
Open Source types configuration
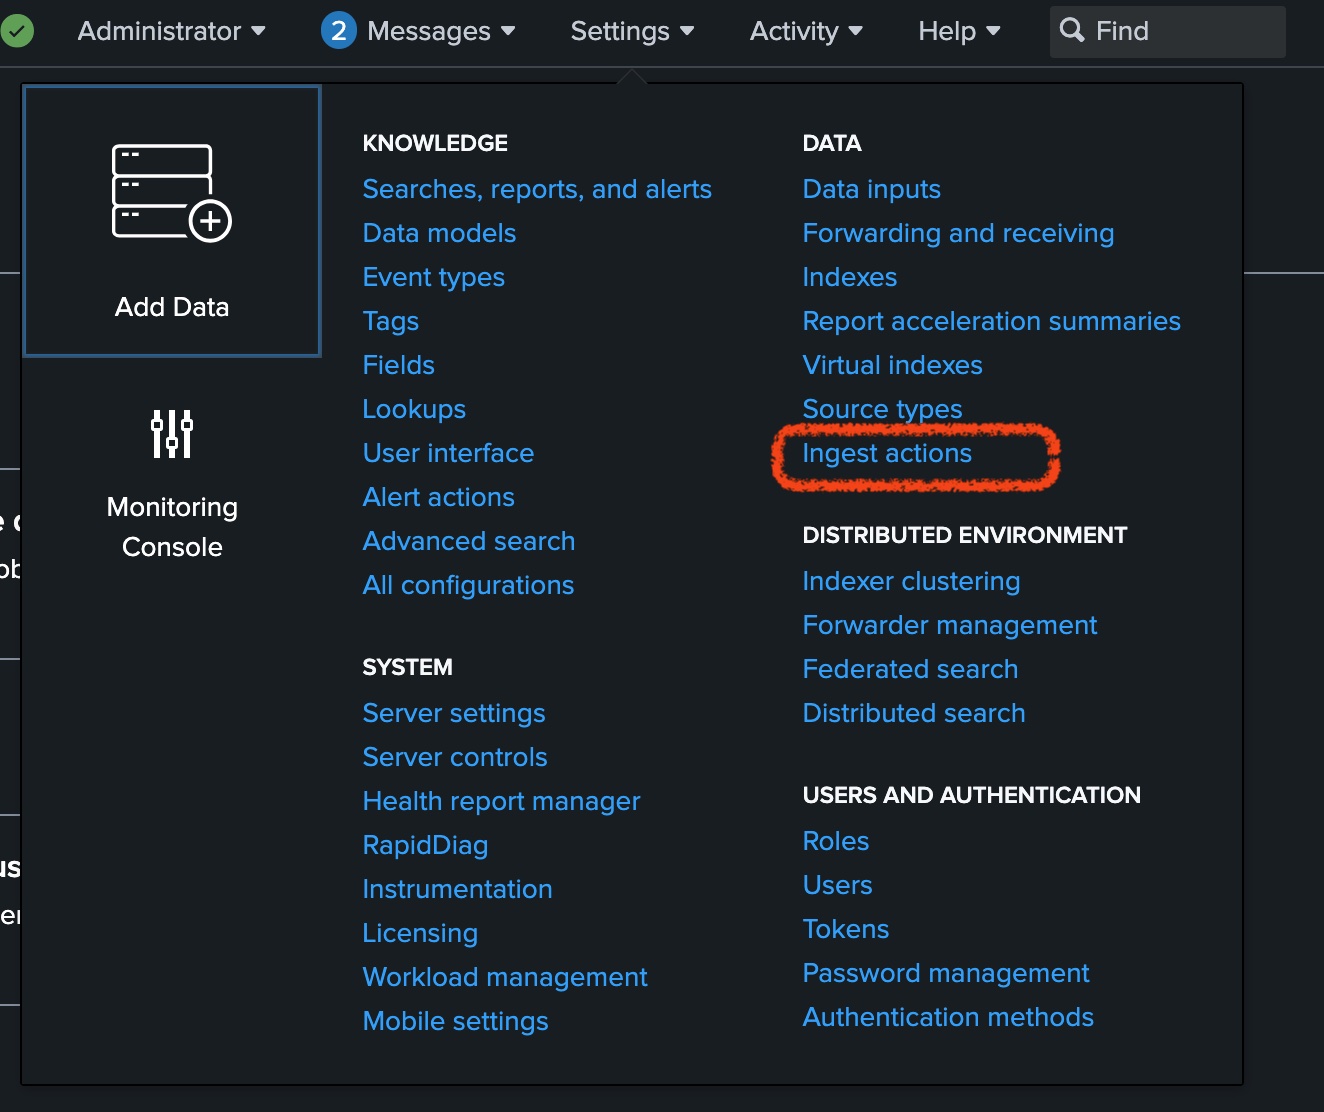[x=882, y=410]
